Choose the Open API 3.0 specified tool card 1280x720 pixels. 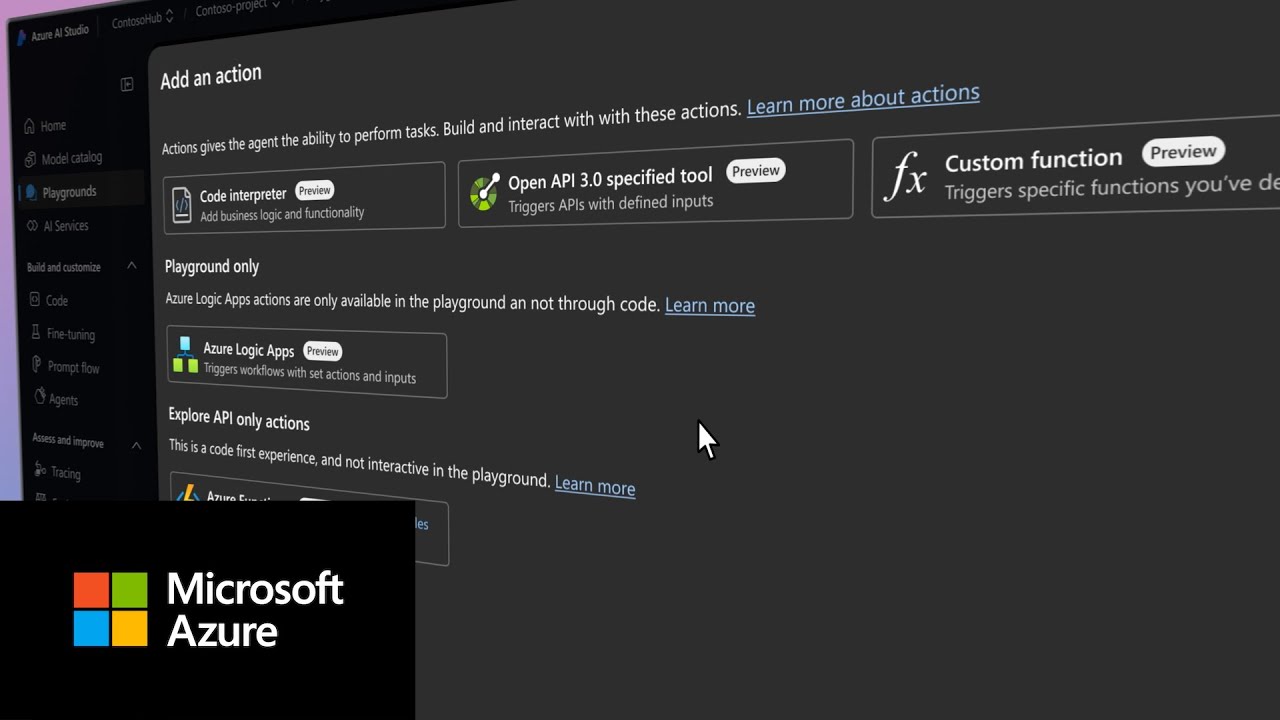tap(655, 183)
